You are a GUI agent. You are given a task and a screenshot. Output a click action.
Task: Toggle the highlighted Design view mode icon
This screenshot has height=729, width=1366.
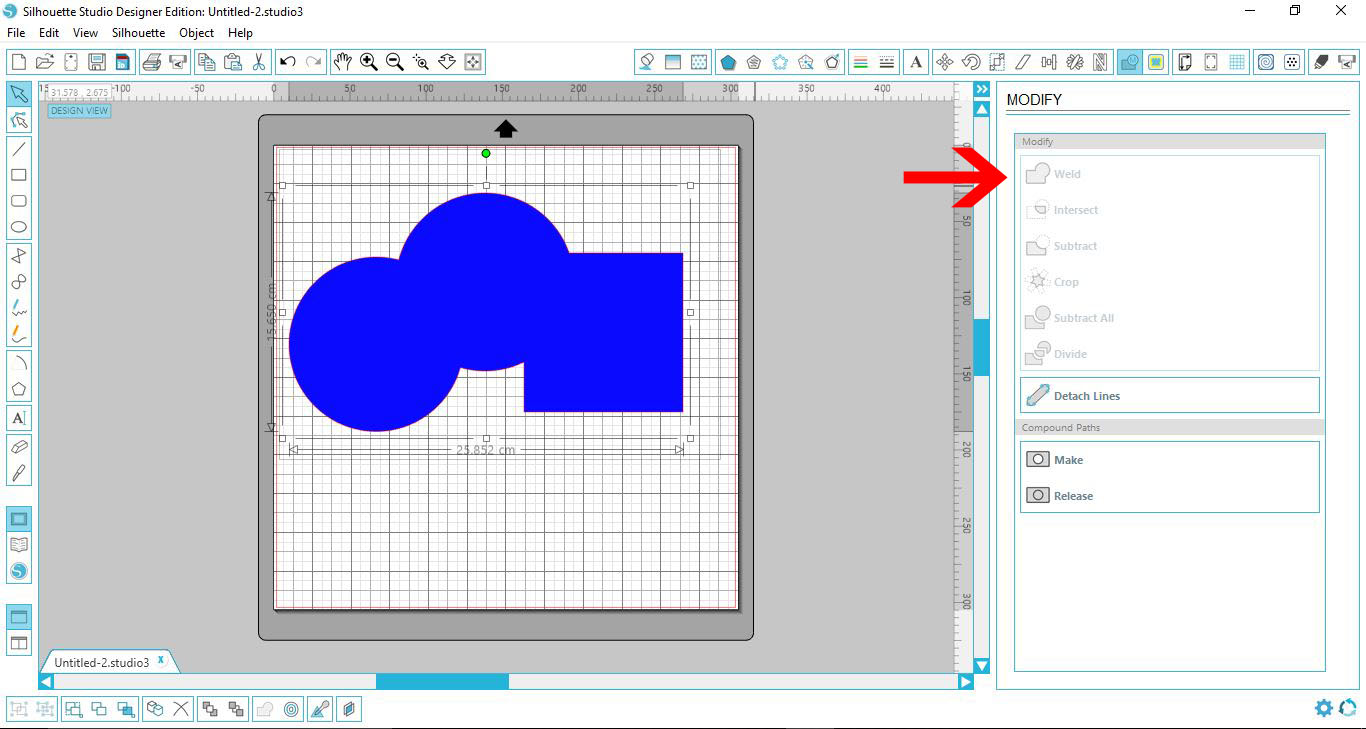[x=1129, y=61]
